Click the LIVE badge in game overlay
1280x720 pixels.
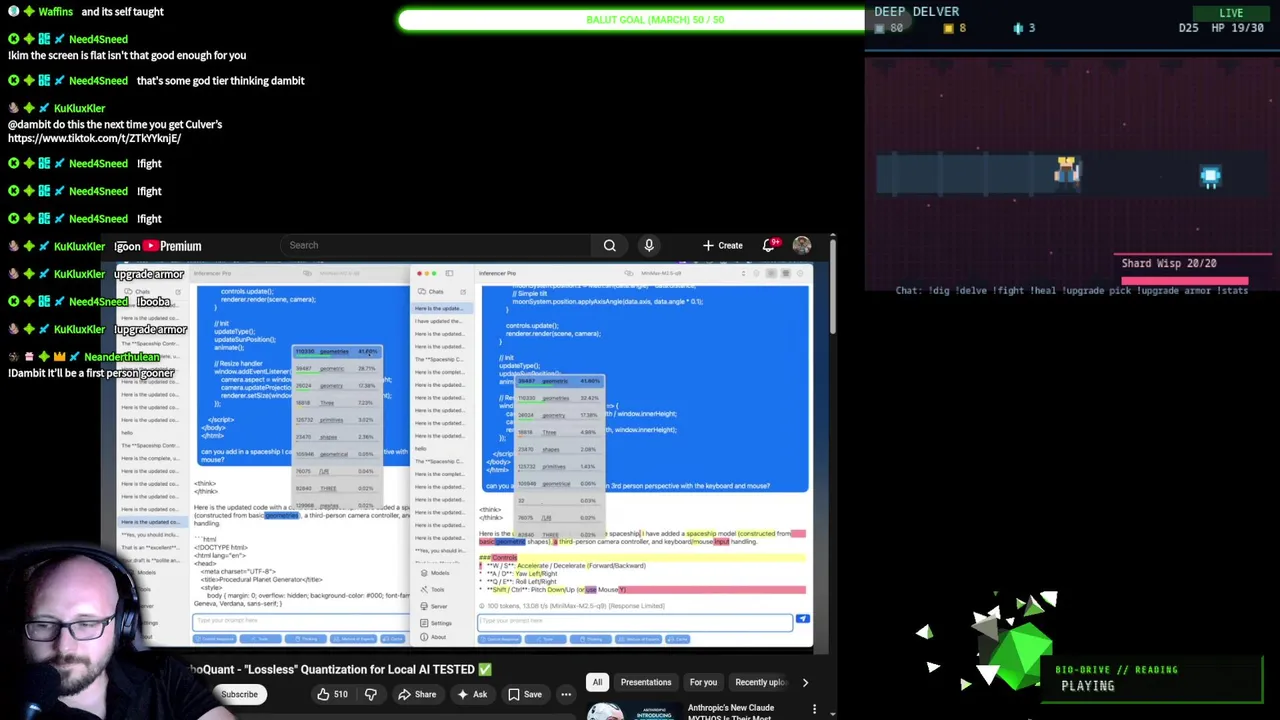point(1231,13)
